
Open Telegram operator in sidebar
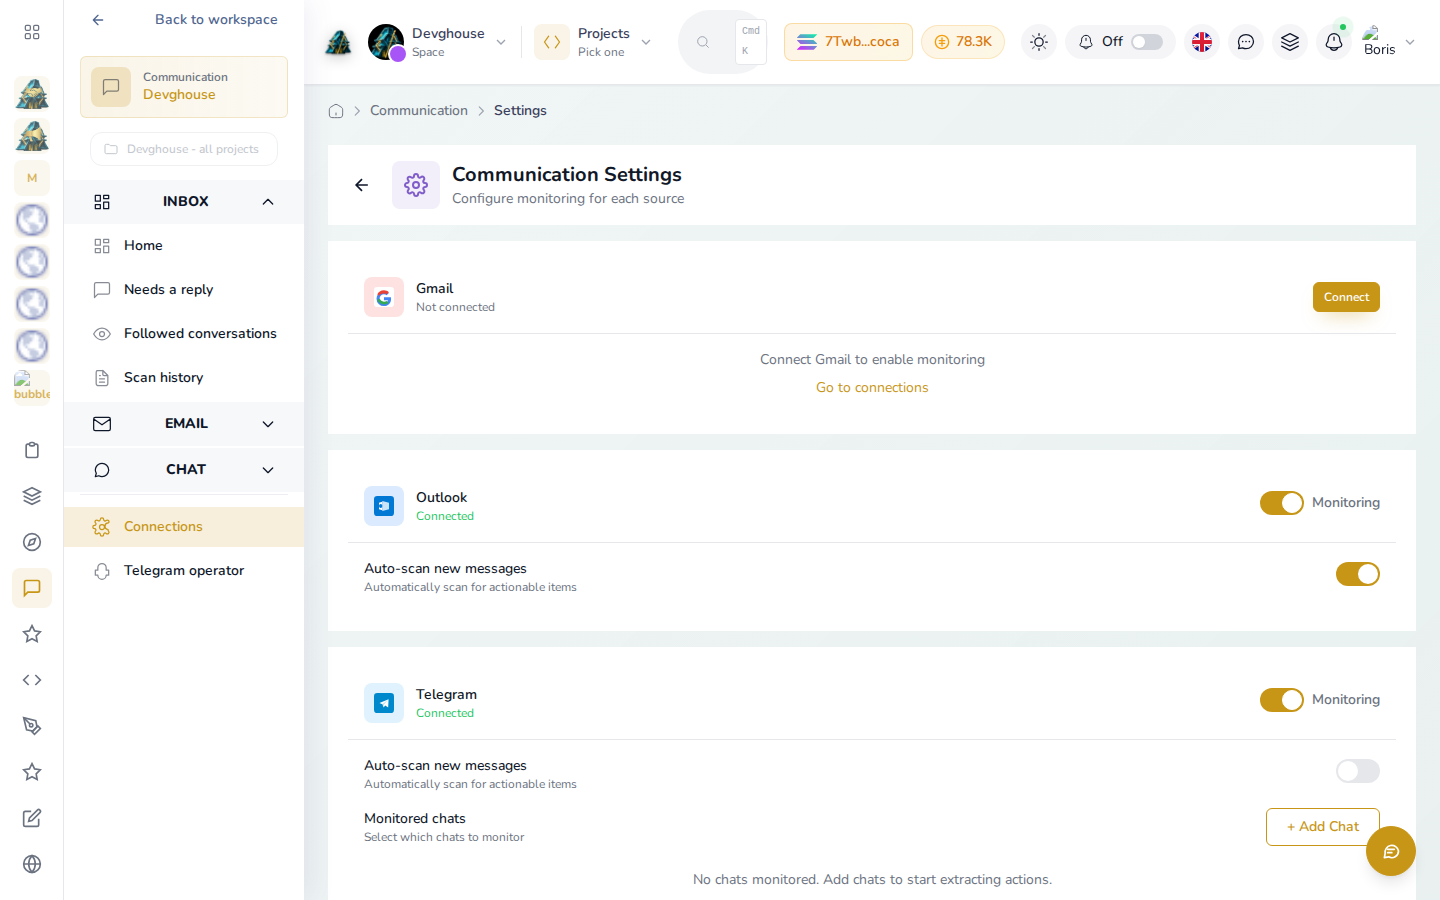coord(184,571)
